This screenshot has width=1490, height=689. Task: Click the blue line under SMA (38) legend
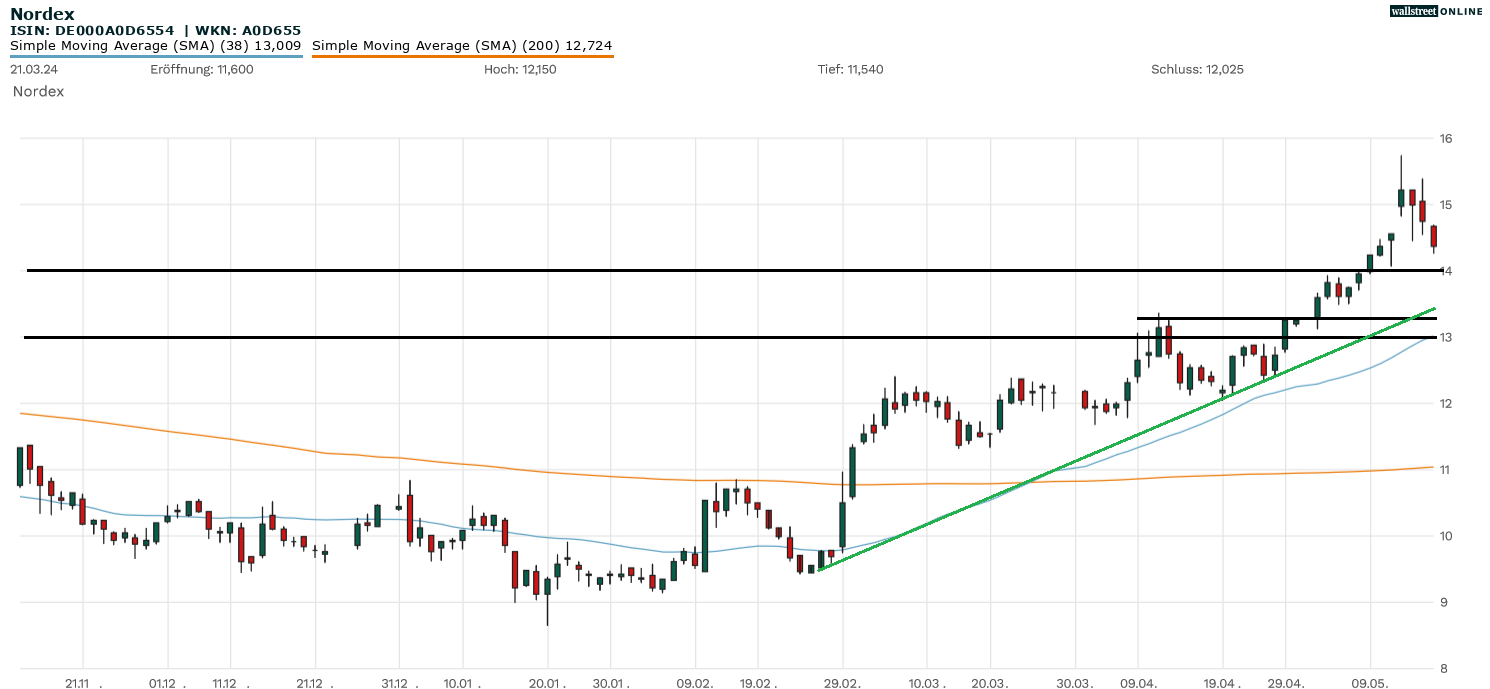pos(155,56)
